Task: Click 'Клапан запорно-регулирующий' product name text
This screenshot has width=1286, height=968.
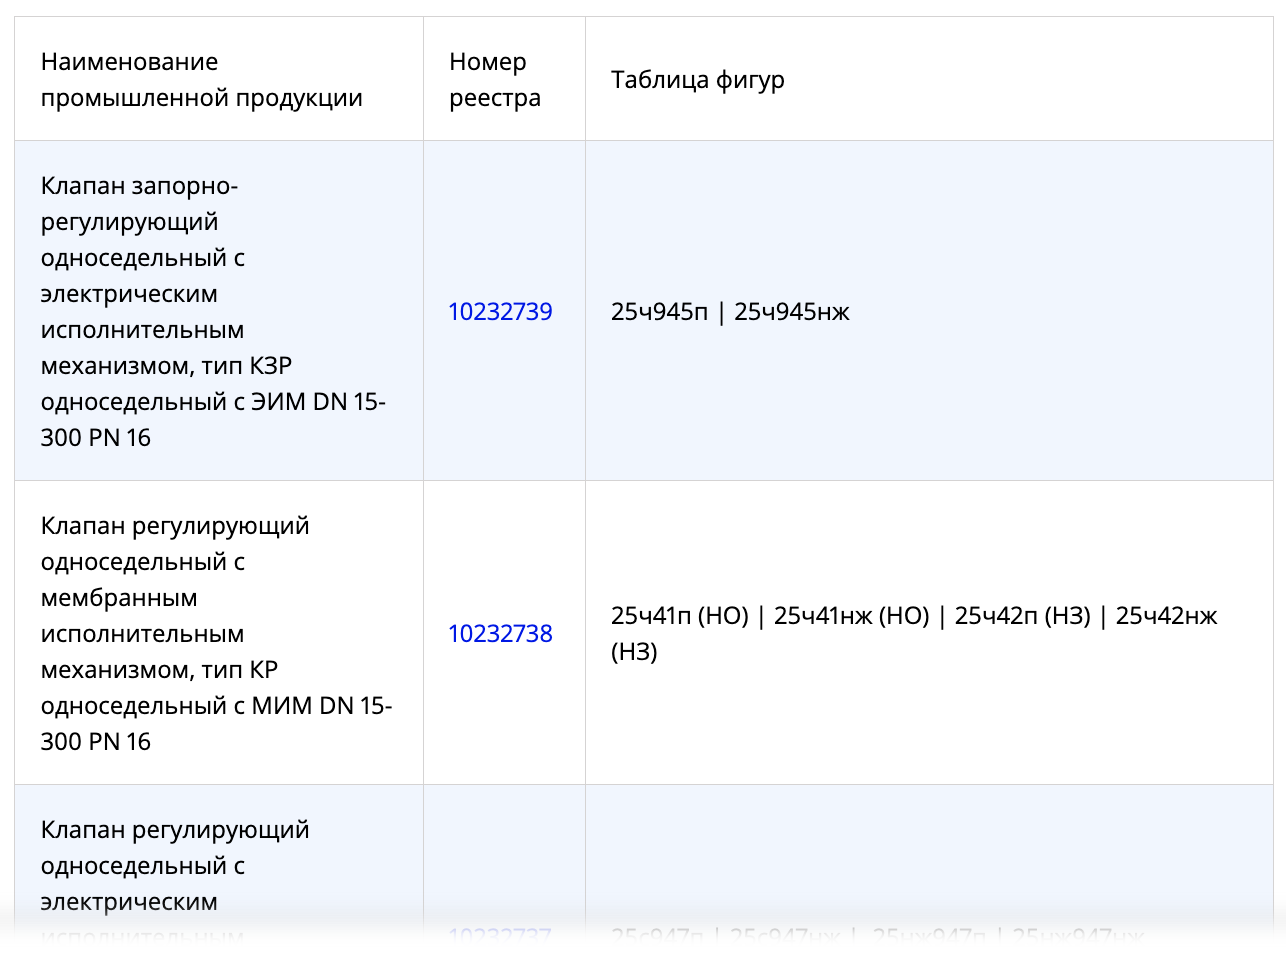Action: (139, 203)
